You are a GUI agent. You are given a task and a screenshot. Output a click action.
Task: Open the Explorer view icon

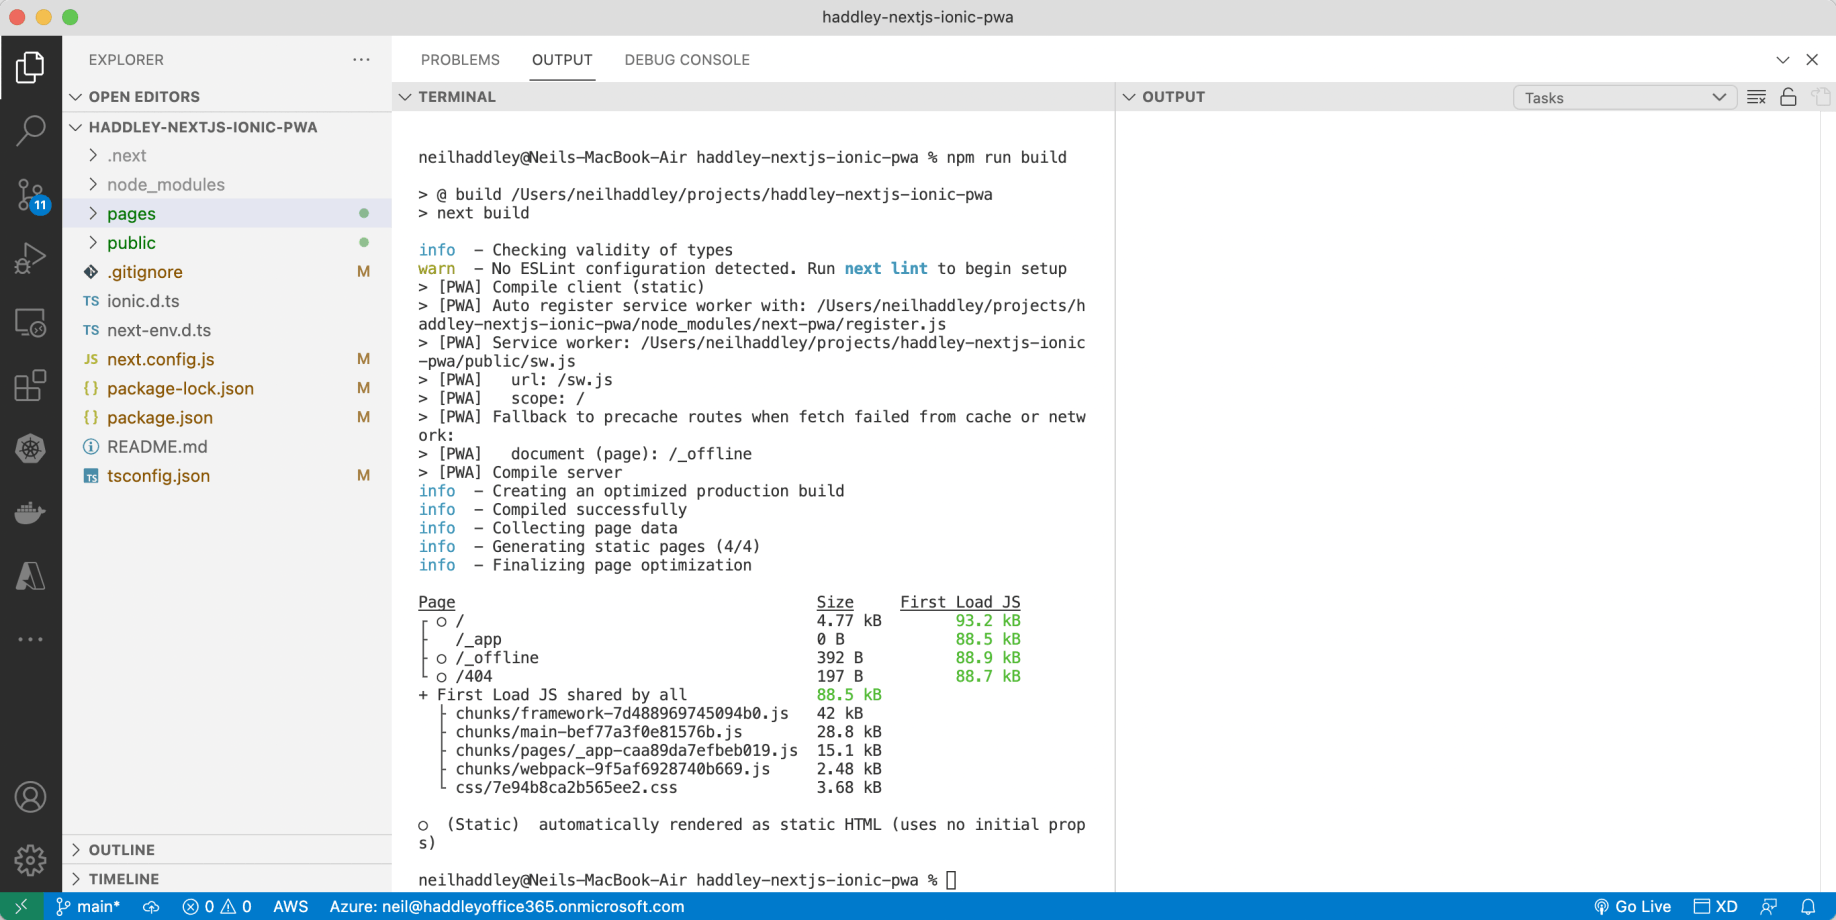30,67
